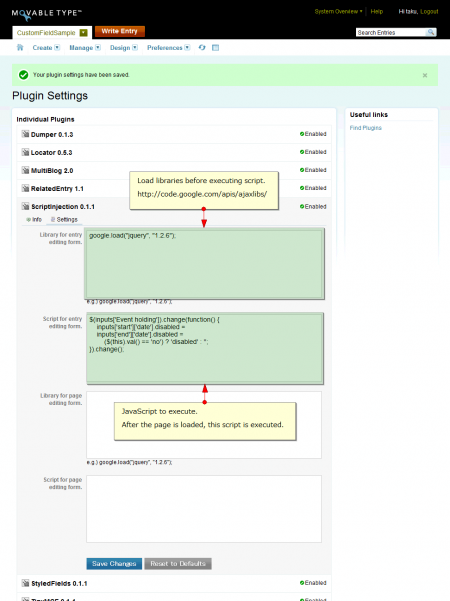Click the Enabled status of RelatedEntry plugin
Screen dimensions: 450x601
click(313, 188)
